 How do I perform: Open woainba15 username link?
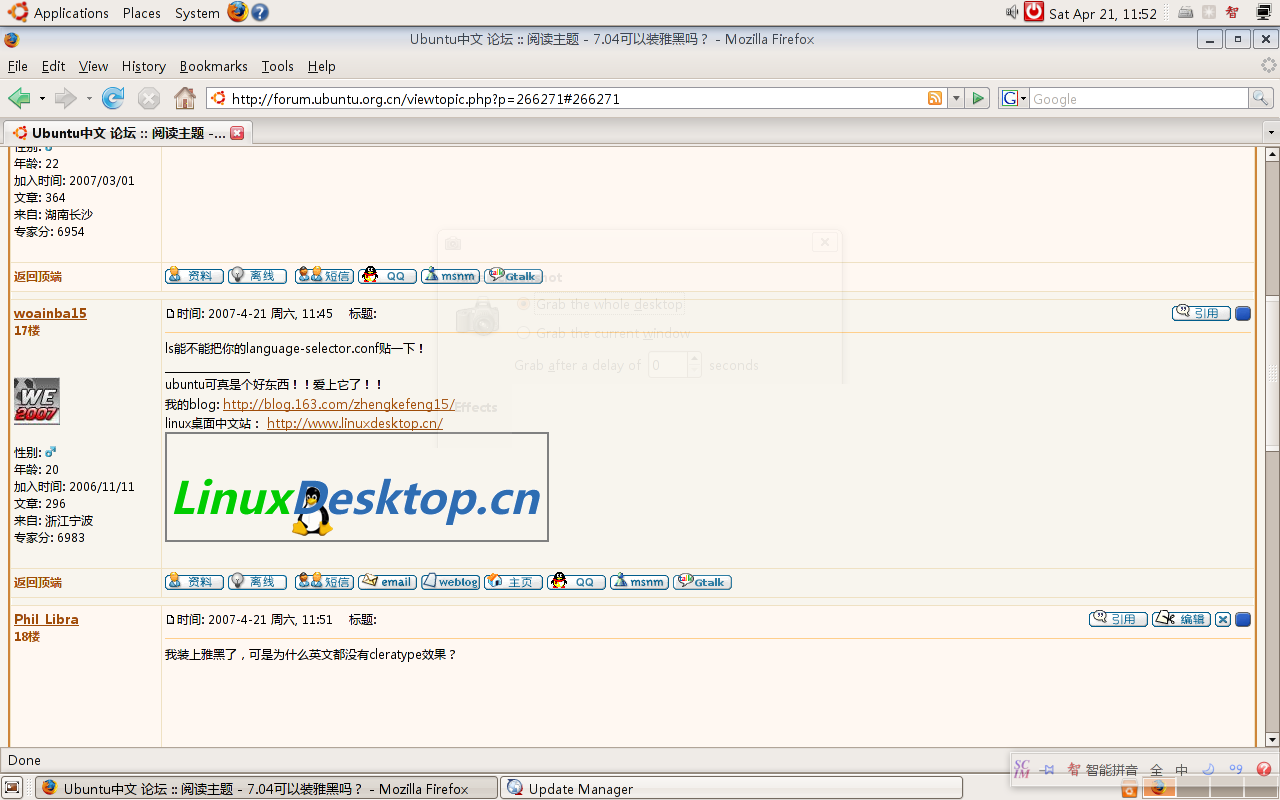[x=50, y=313]
